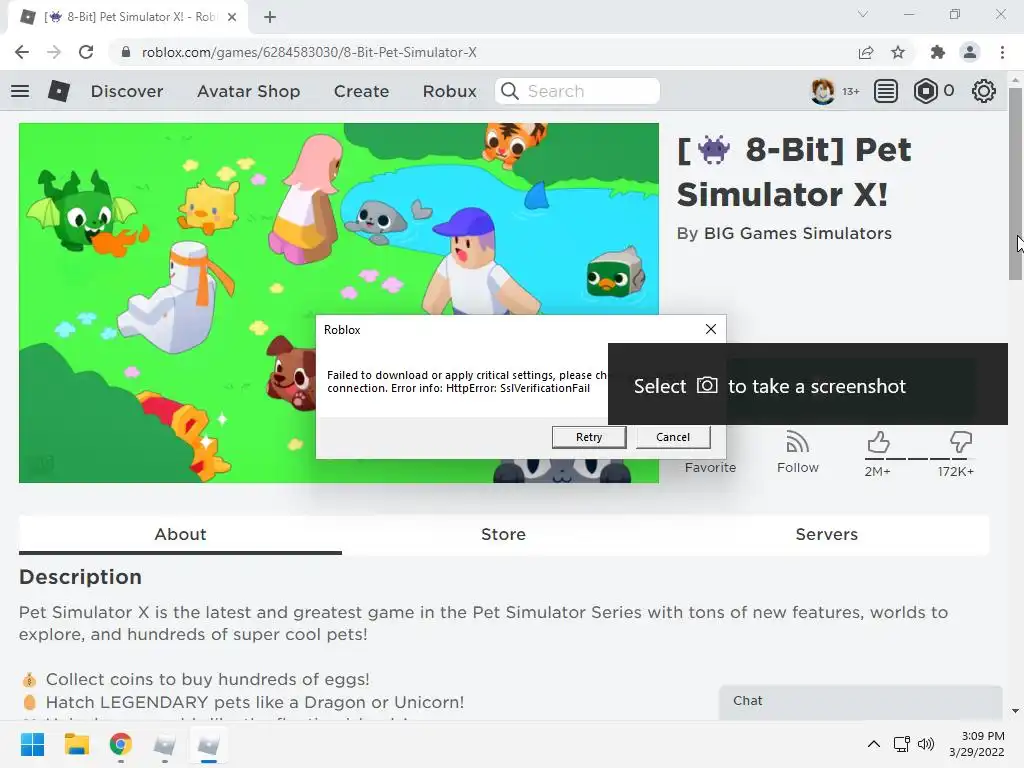Close the Roblox error dialog
Viewport: 1024px width, 768px height.
click(x=711, y=329)
